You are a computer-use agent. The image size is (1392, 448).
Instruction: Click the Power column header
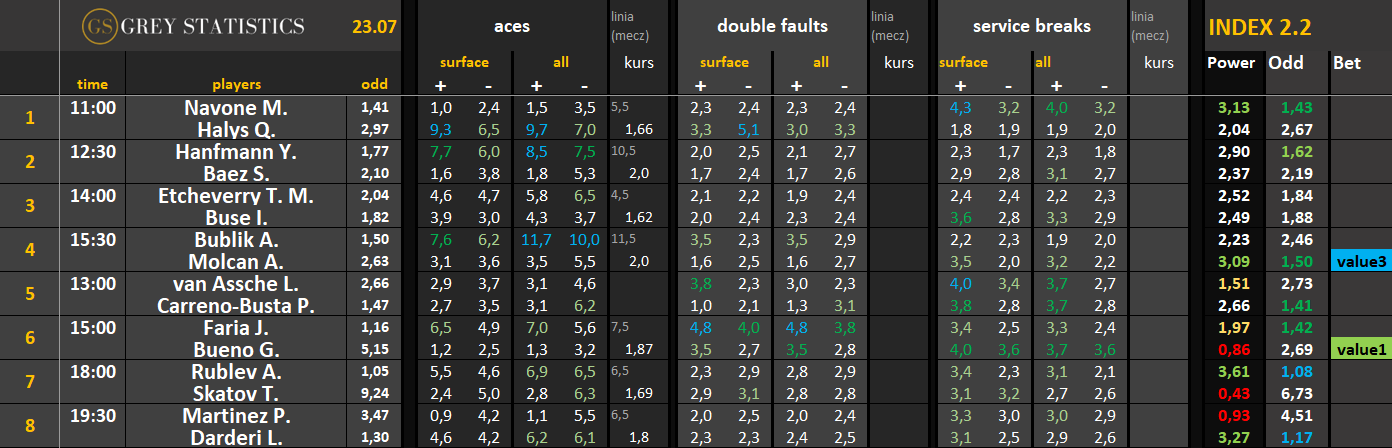(1231, 63)
